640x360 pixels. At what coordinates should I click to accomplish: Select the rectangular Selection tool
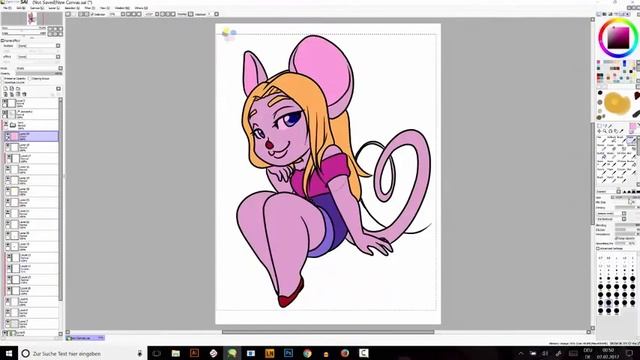tap(599, 126)
